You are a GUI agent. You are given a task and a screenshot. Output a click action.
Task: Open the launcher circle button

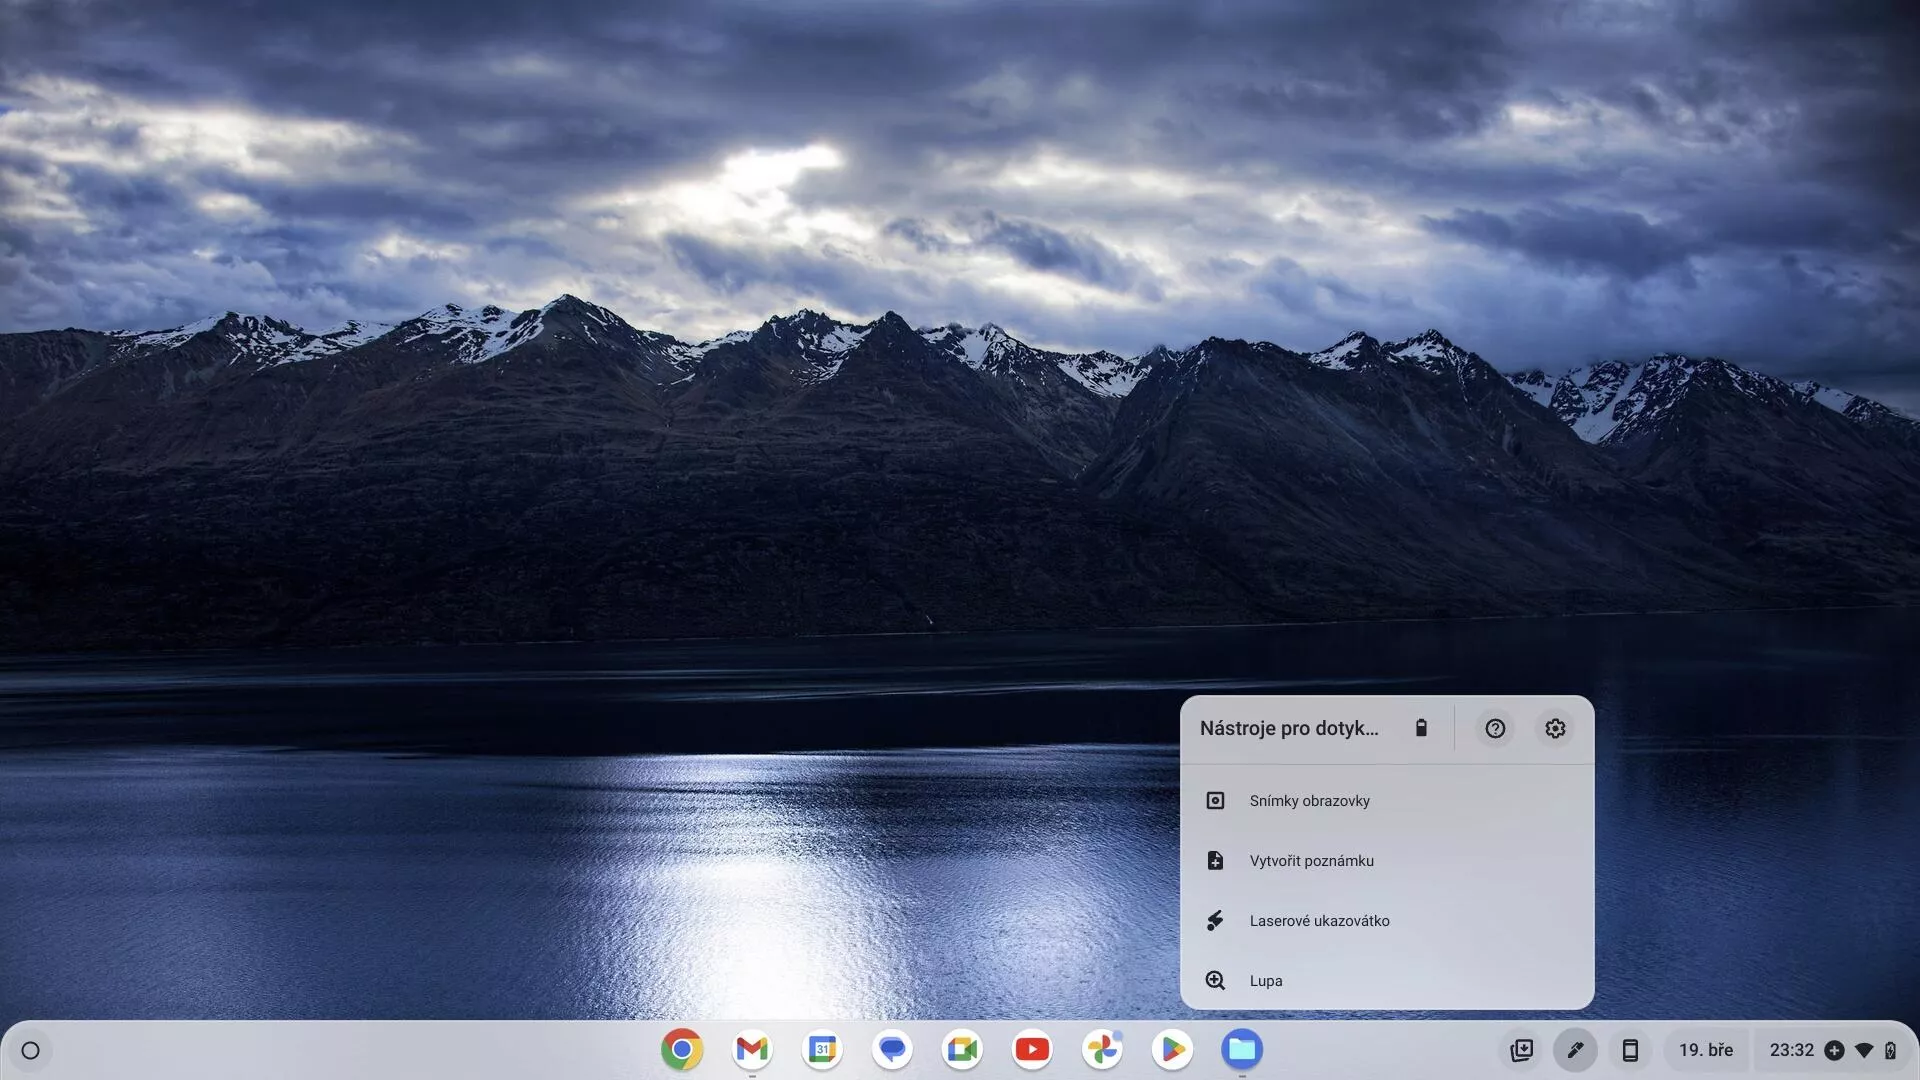pyautogui.click(x=30, y=1050)
